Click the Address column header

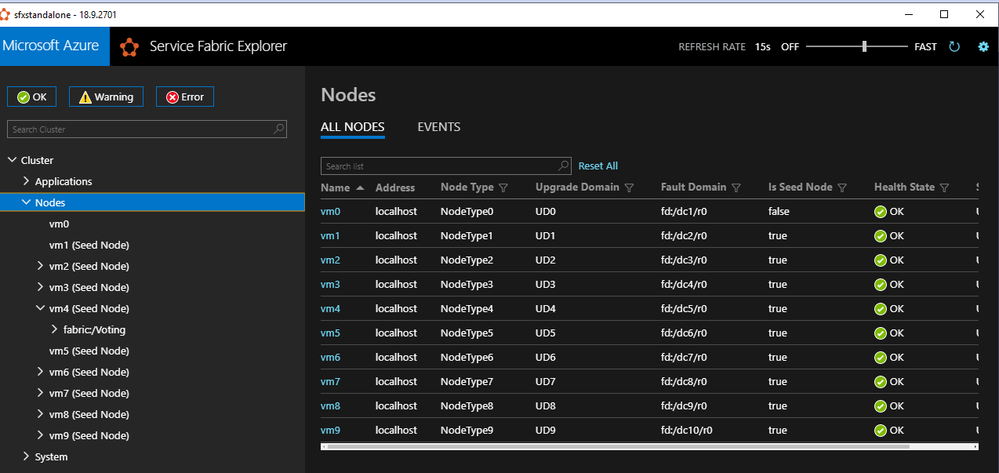(x=395, y=187)
